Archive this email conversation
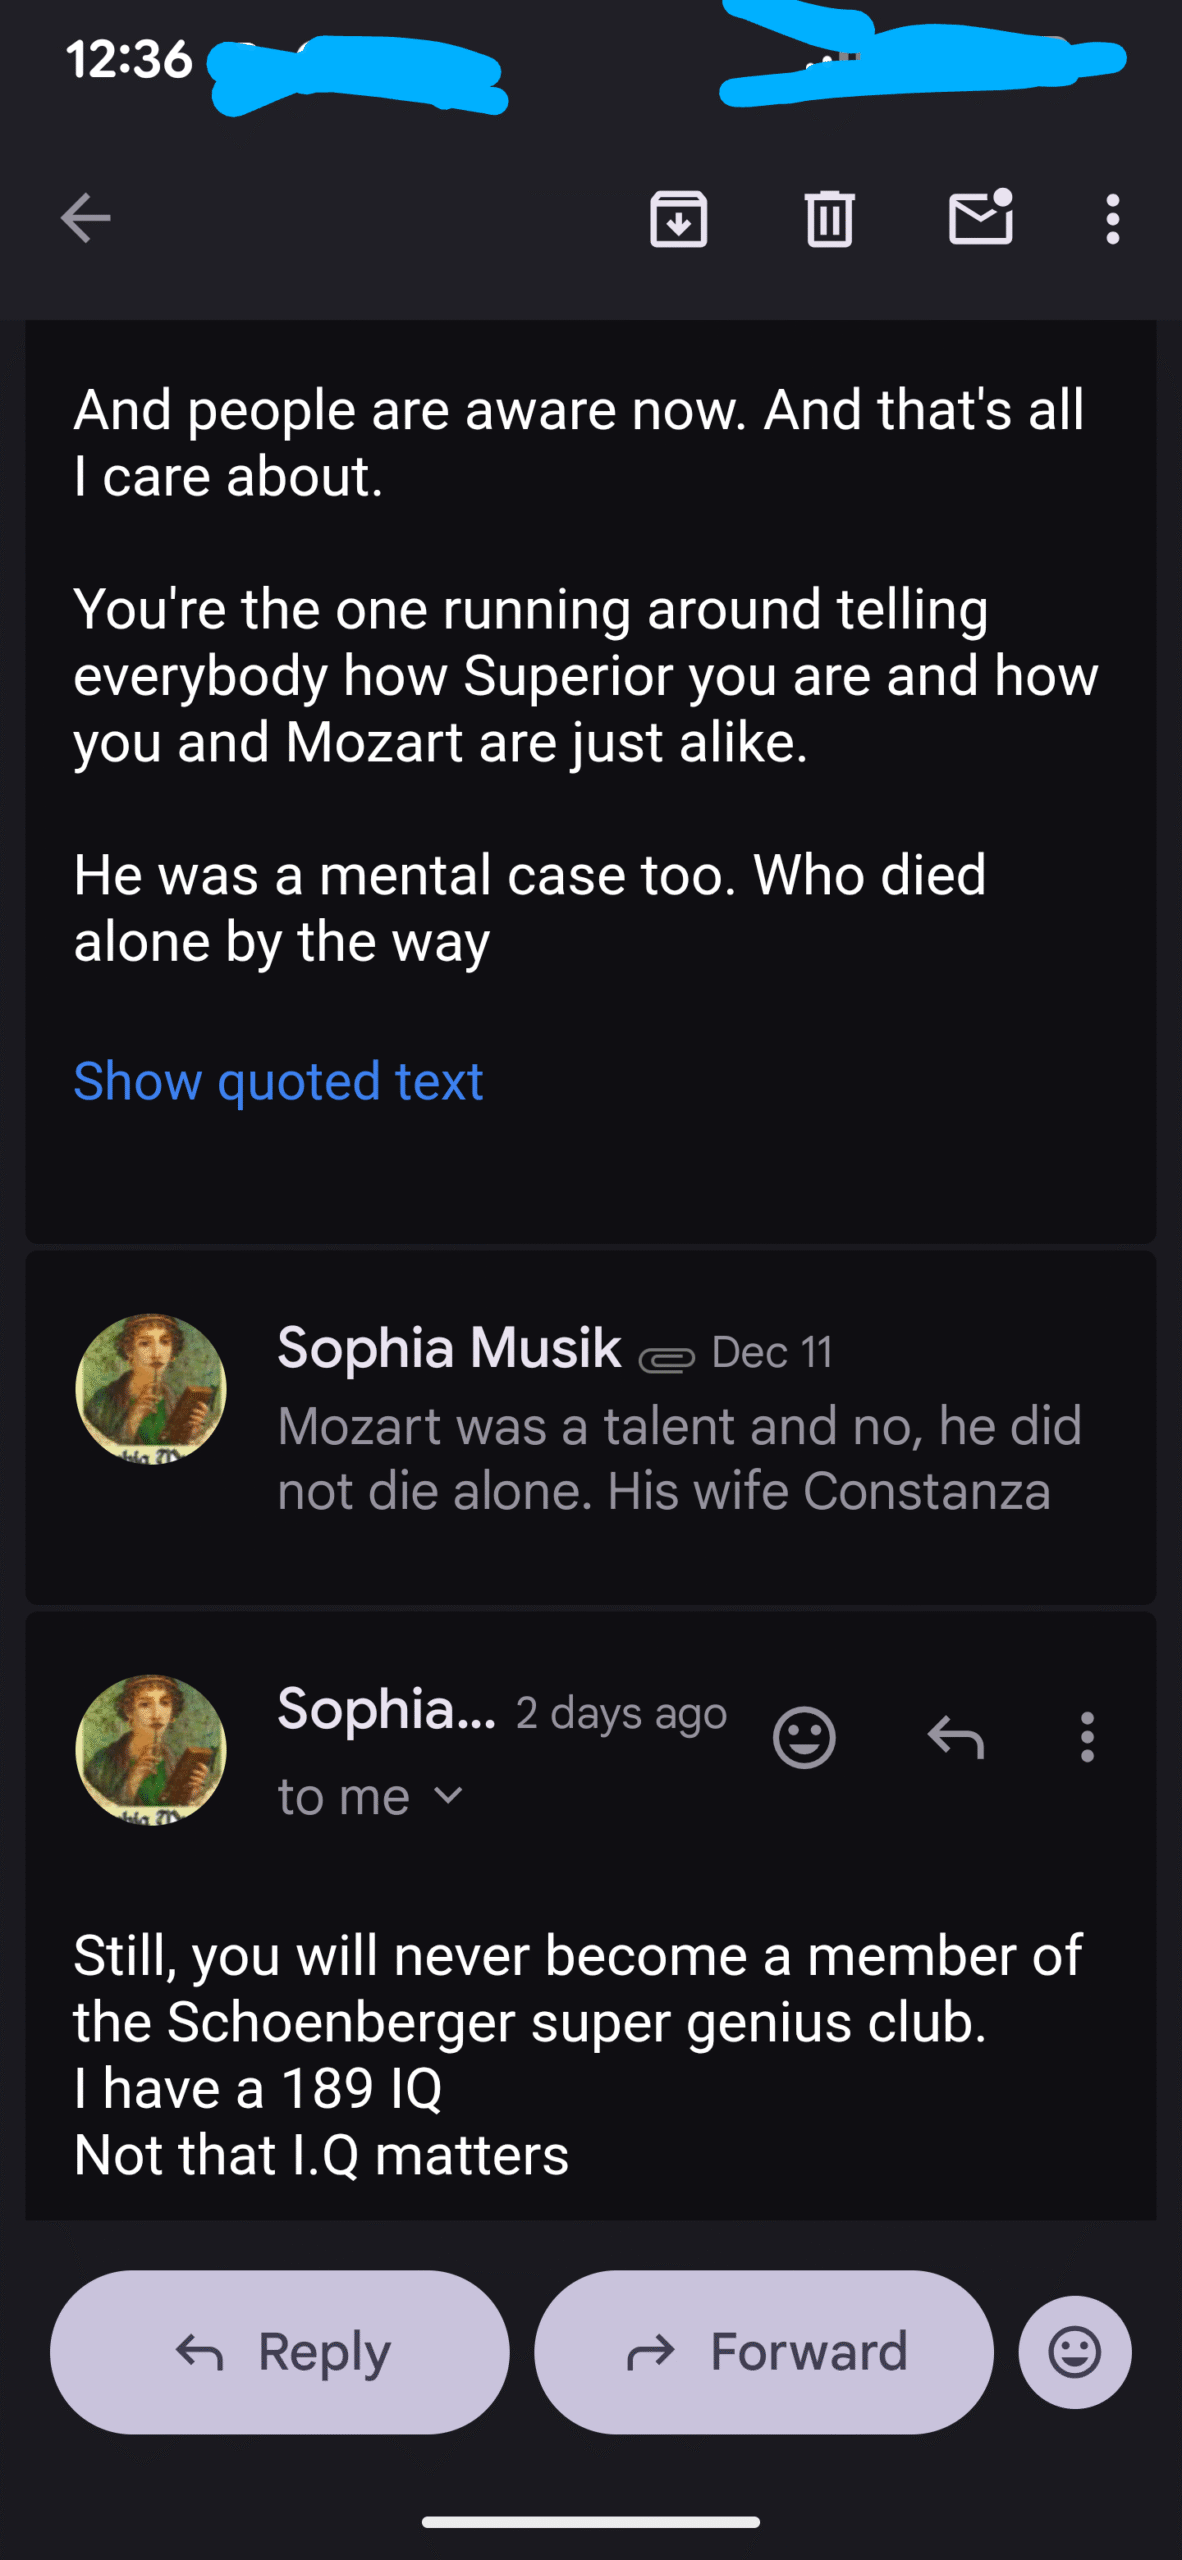 679,218
